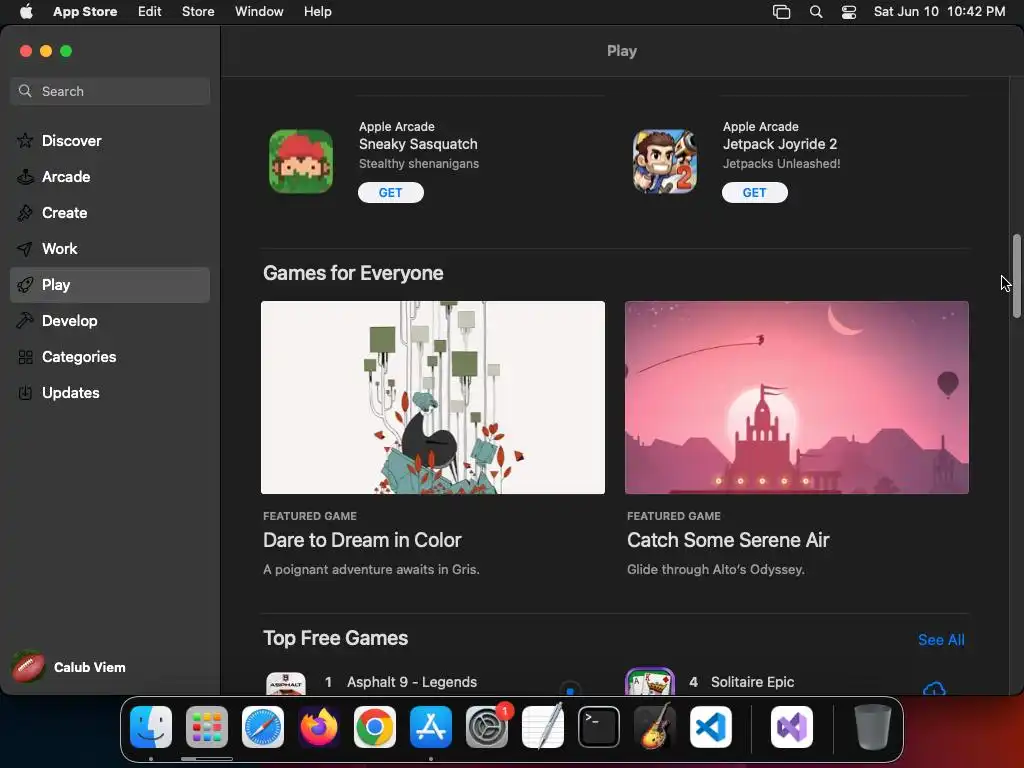The width and height of the screenshot is (1024, 768).
Task: Launch Firefox from the dock
Action: tap(319, 727)
